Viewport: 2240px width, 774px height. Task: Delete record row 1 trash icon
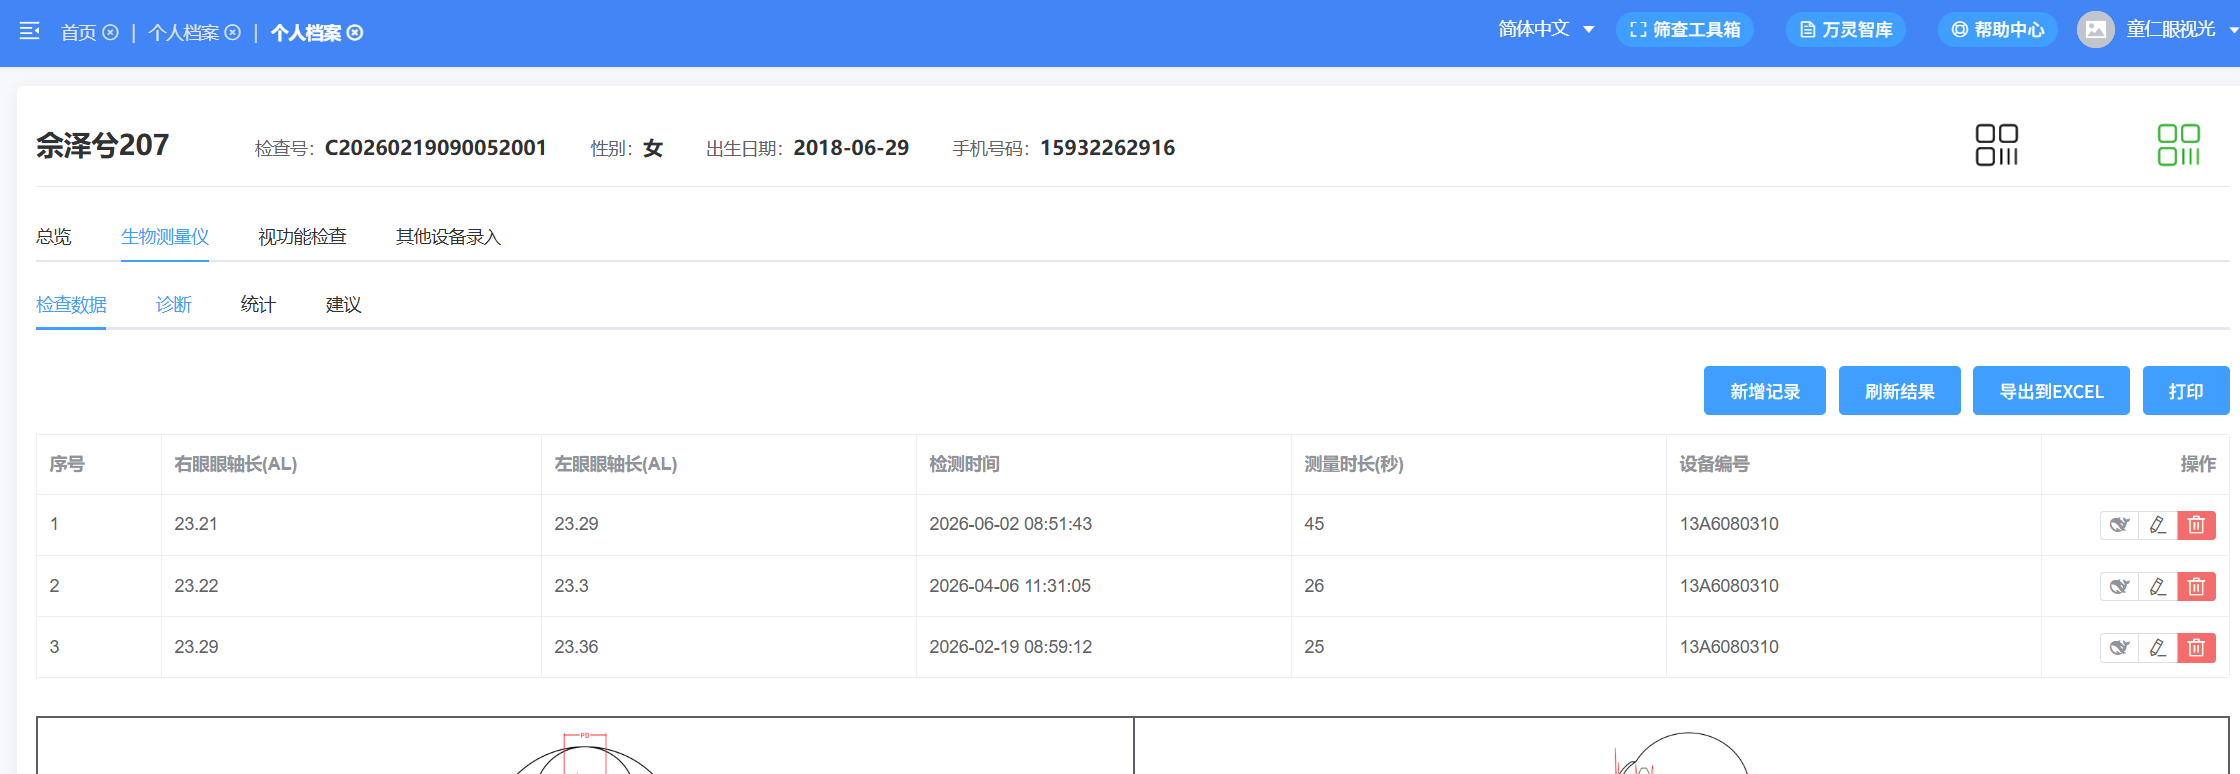click(x=2197, y=525)
